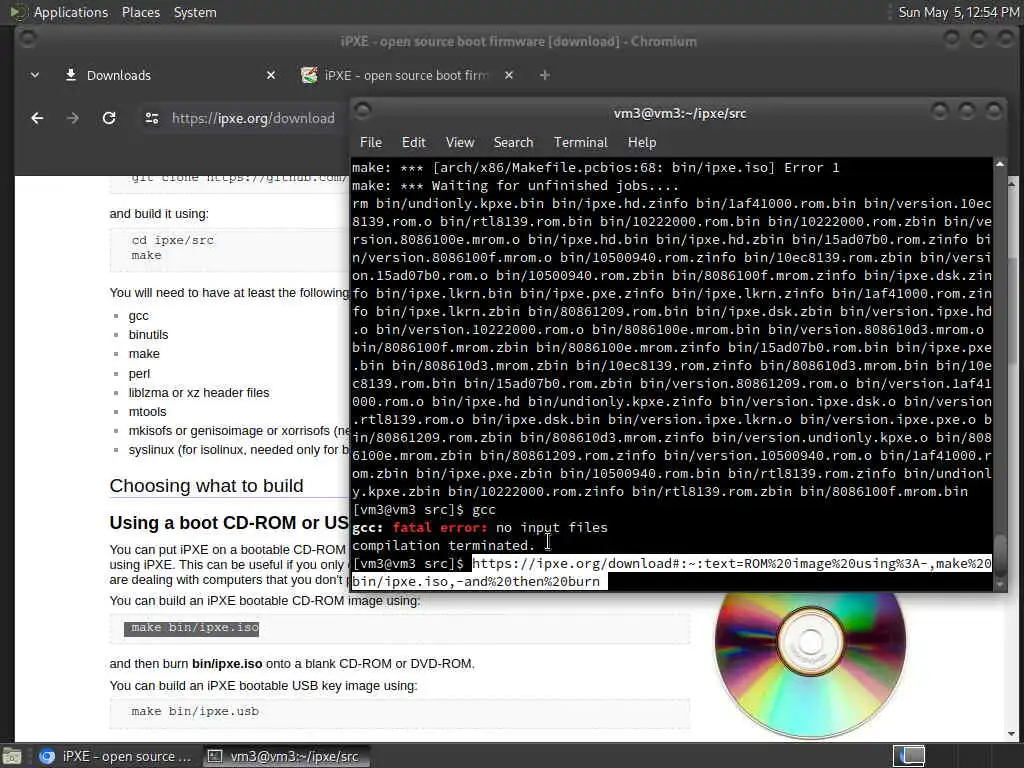Click the terminal scrollbar thumb
This screenshot has height=768, width=1024.
(x=1000, y=554)
